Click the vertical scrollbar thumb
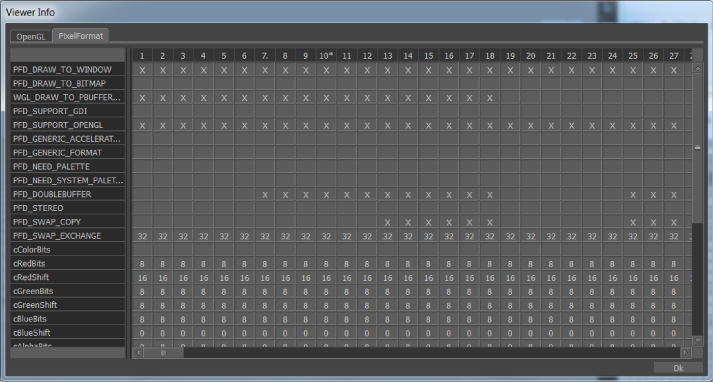Viewport: 713px width, 382px height. [697, 147]
